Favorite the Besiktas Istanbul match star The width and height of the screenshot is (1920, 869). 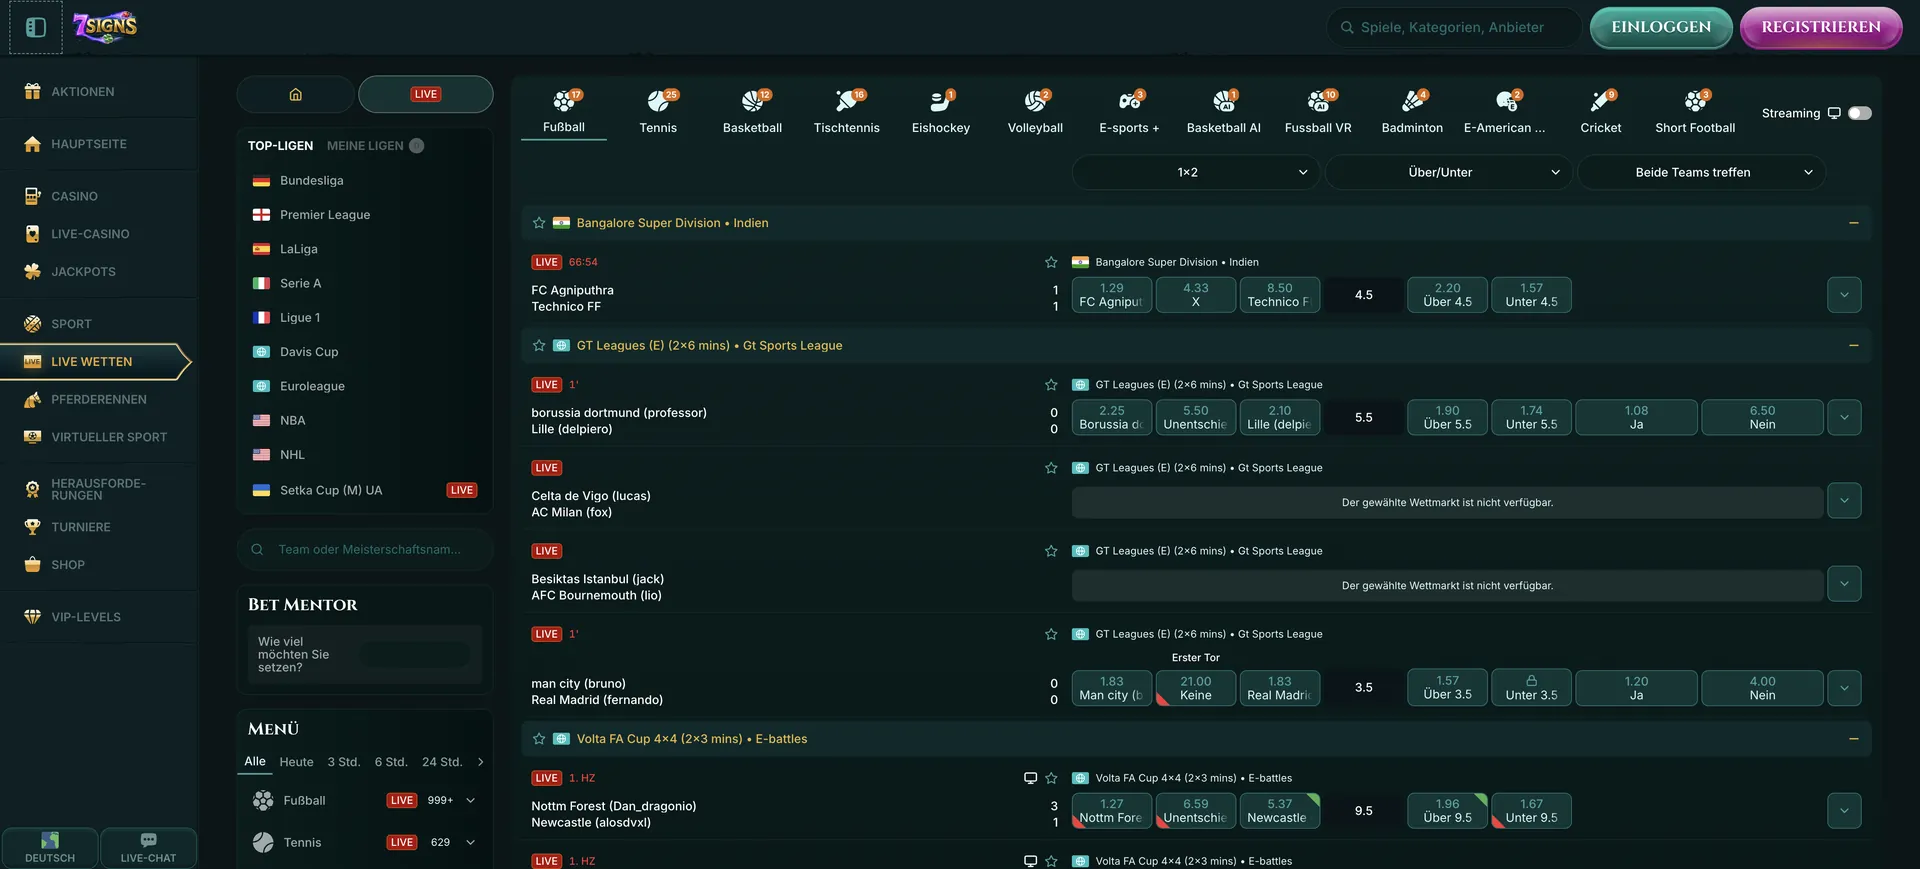(x=1051, y=551)
